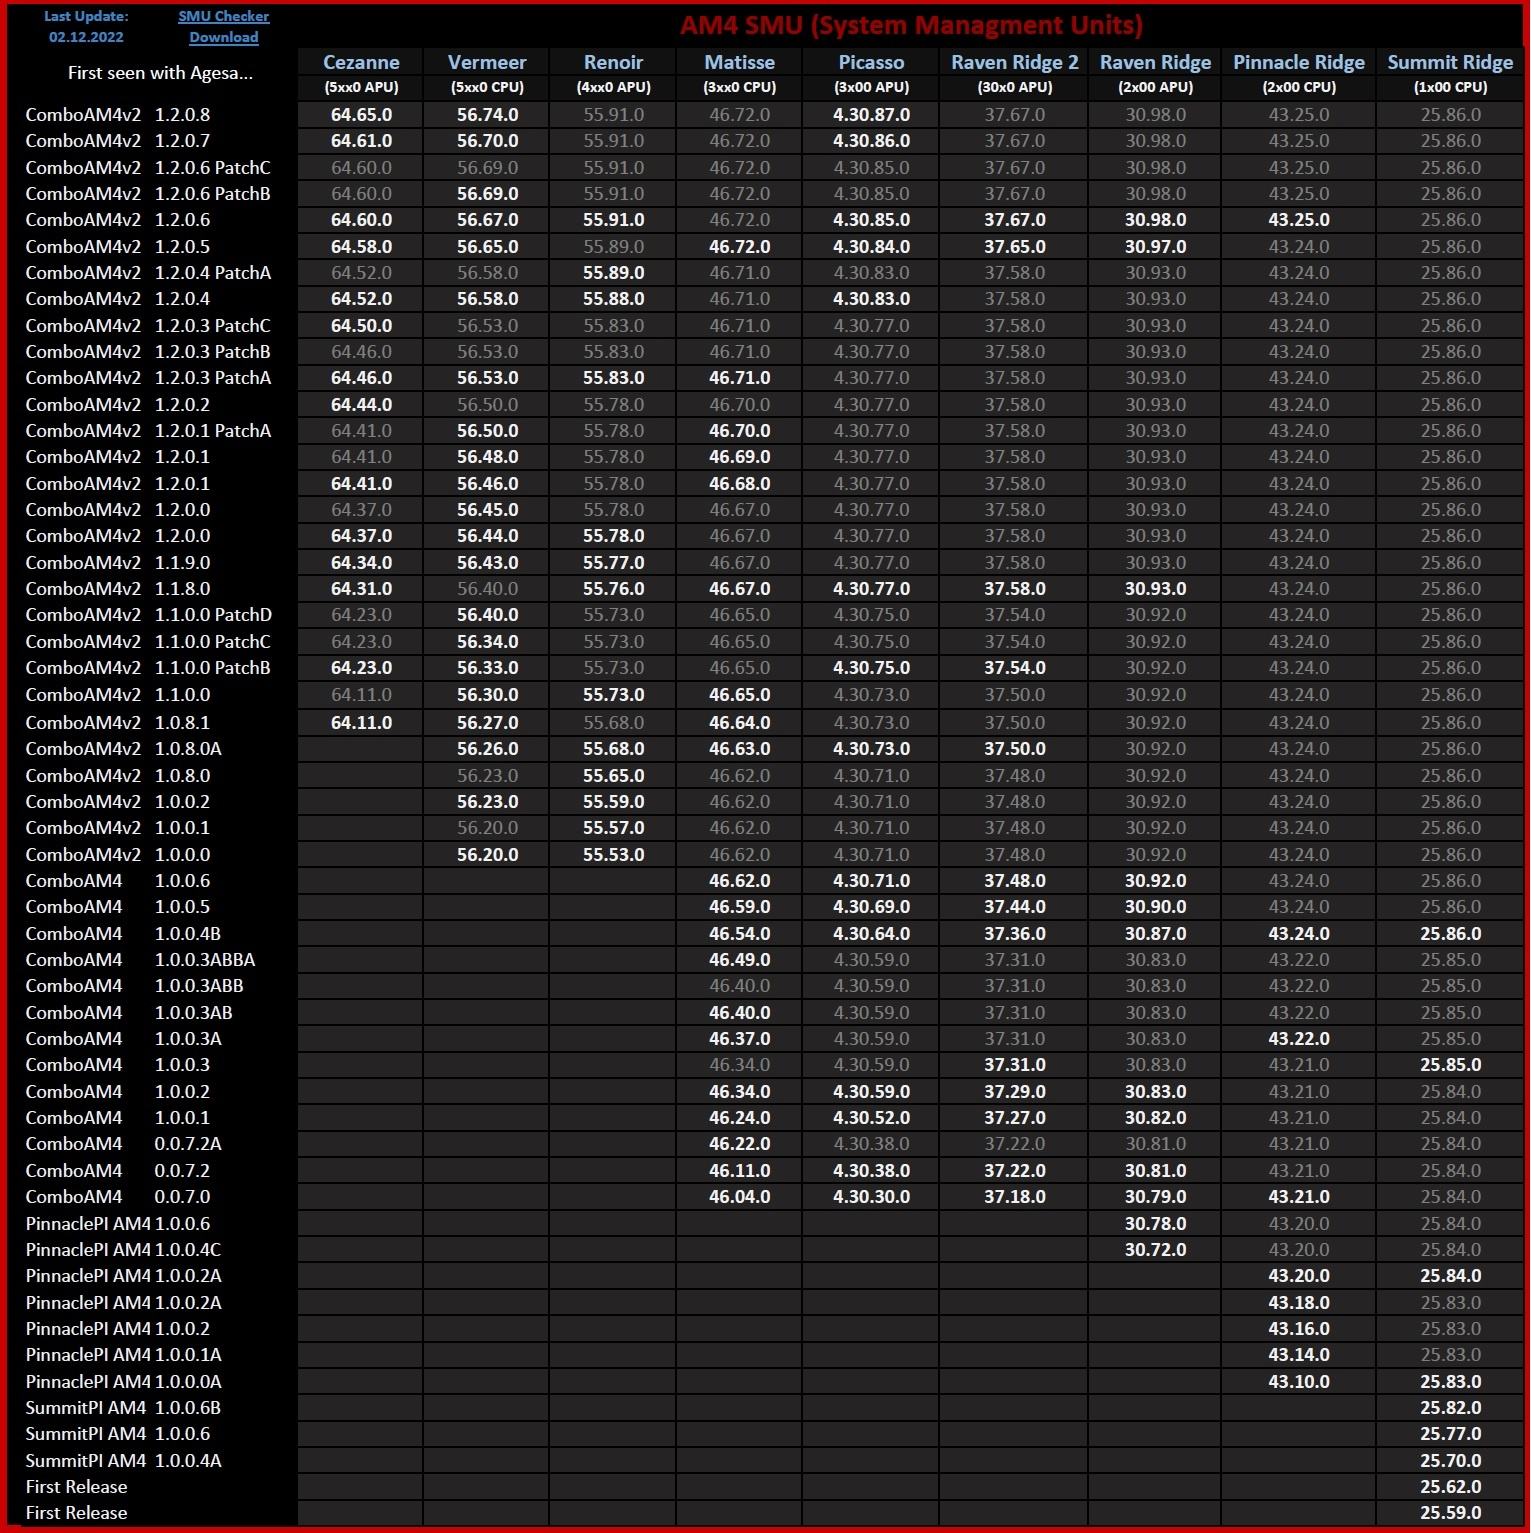This screenshot has width=1531, height=1533.
Task: Select row label ComboAM4 1.0.0.3ABBA
Action: tap(140, 959)
